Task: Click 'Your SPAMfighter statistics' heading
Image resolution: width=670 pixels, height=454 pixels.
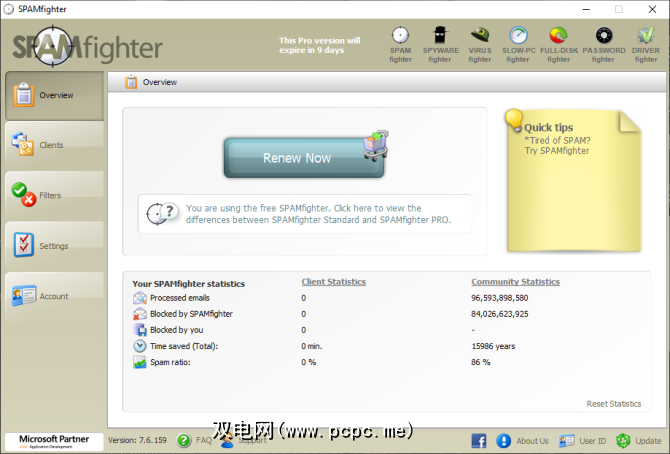Action: [x=188, y=283]
